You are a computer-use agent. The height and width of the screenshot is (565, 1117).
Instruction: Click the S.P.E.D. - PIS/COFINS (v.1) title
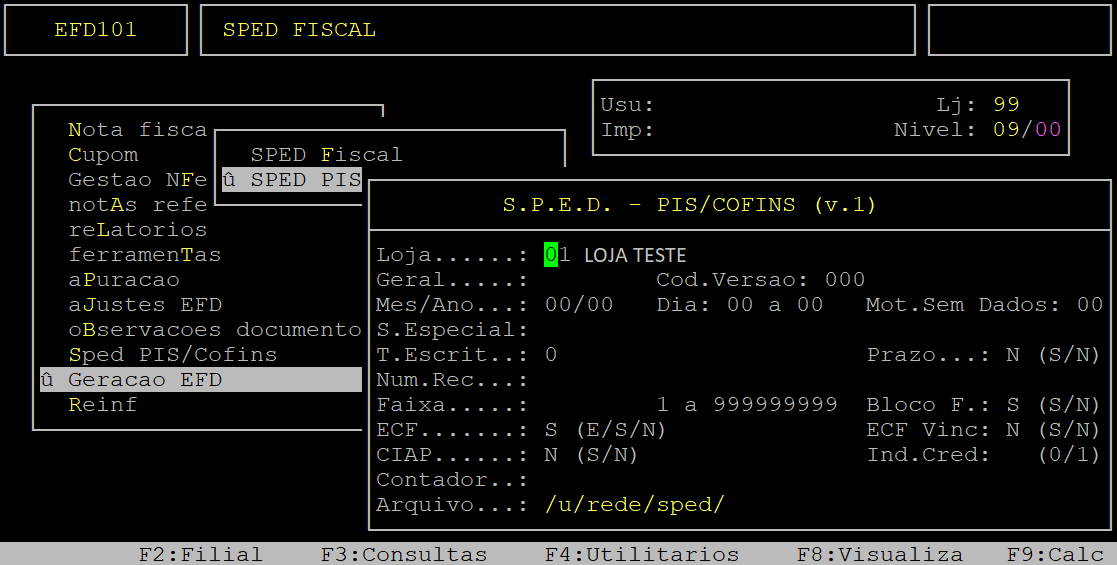click(690, 204)
